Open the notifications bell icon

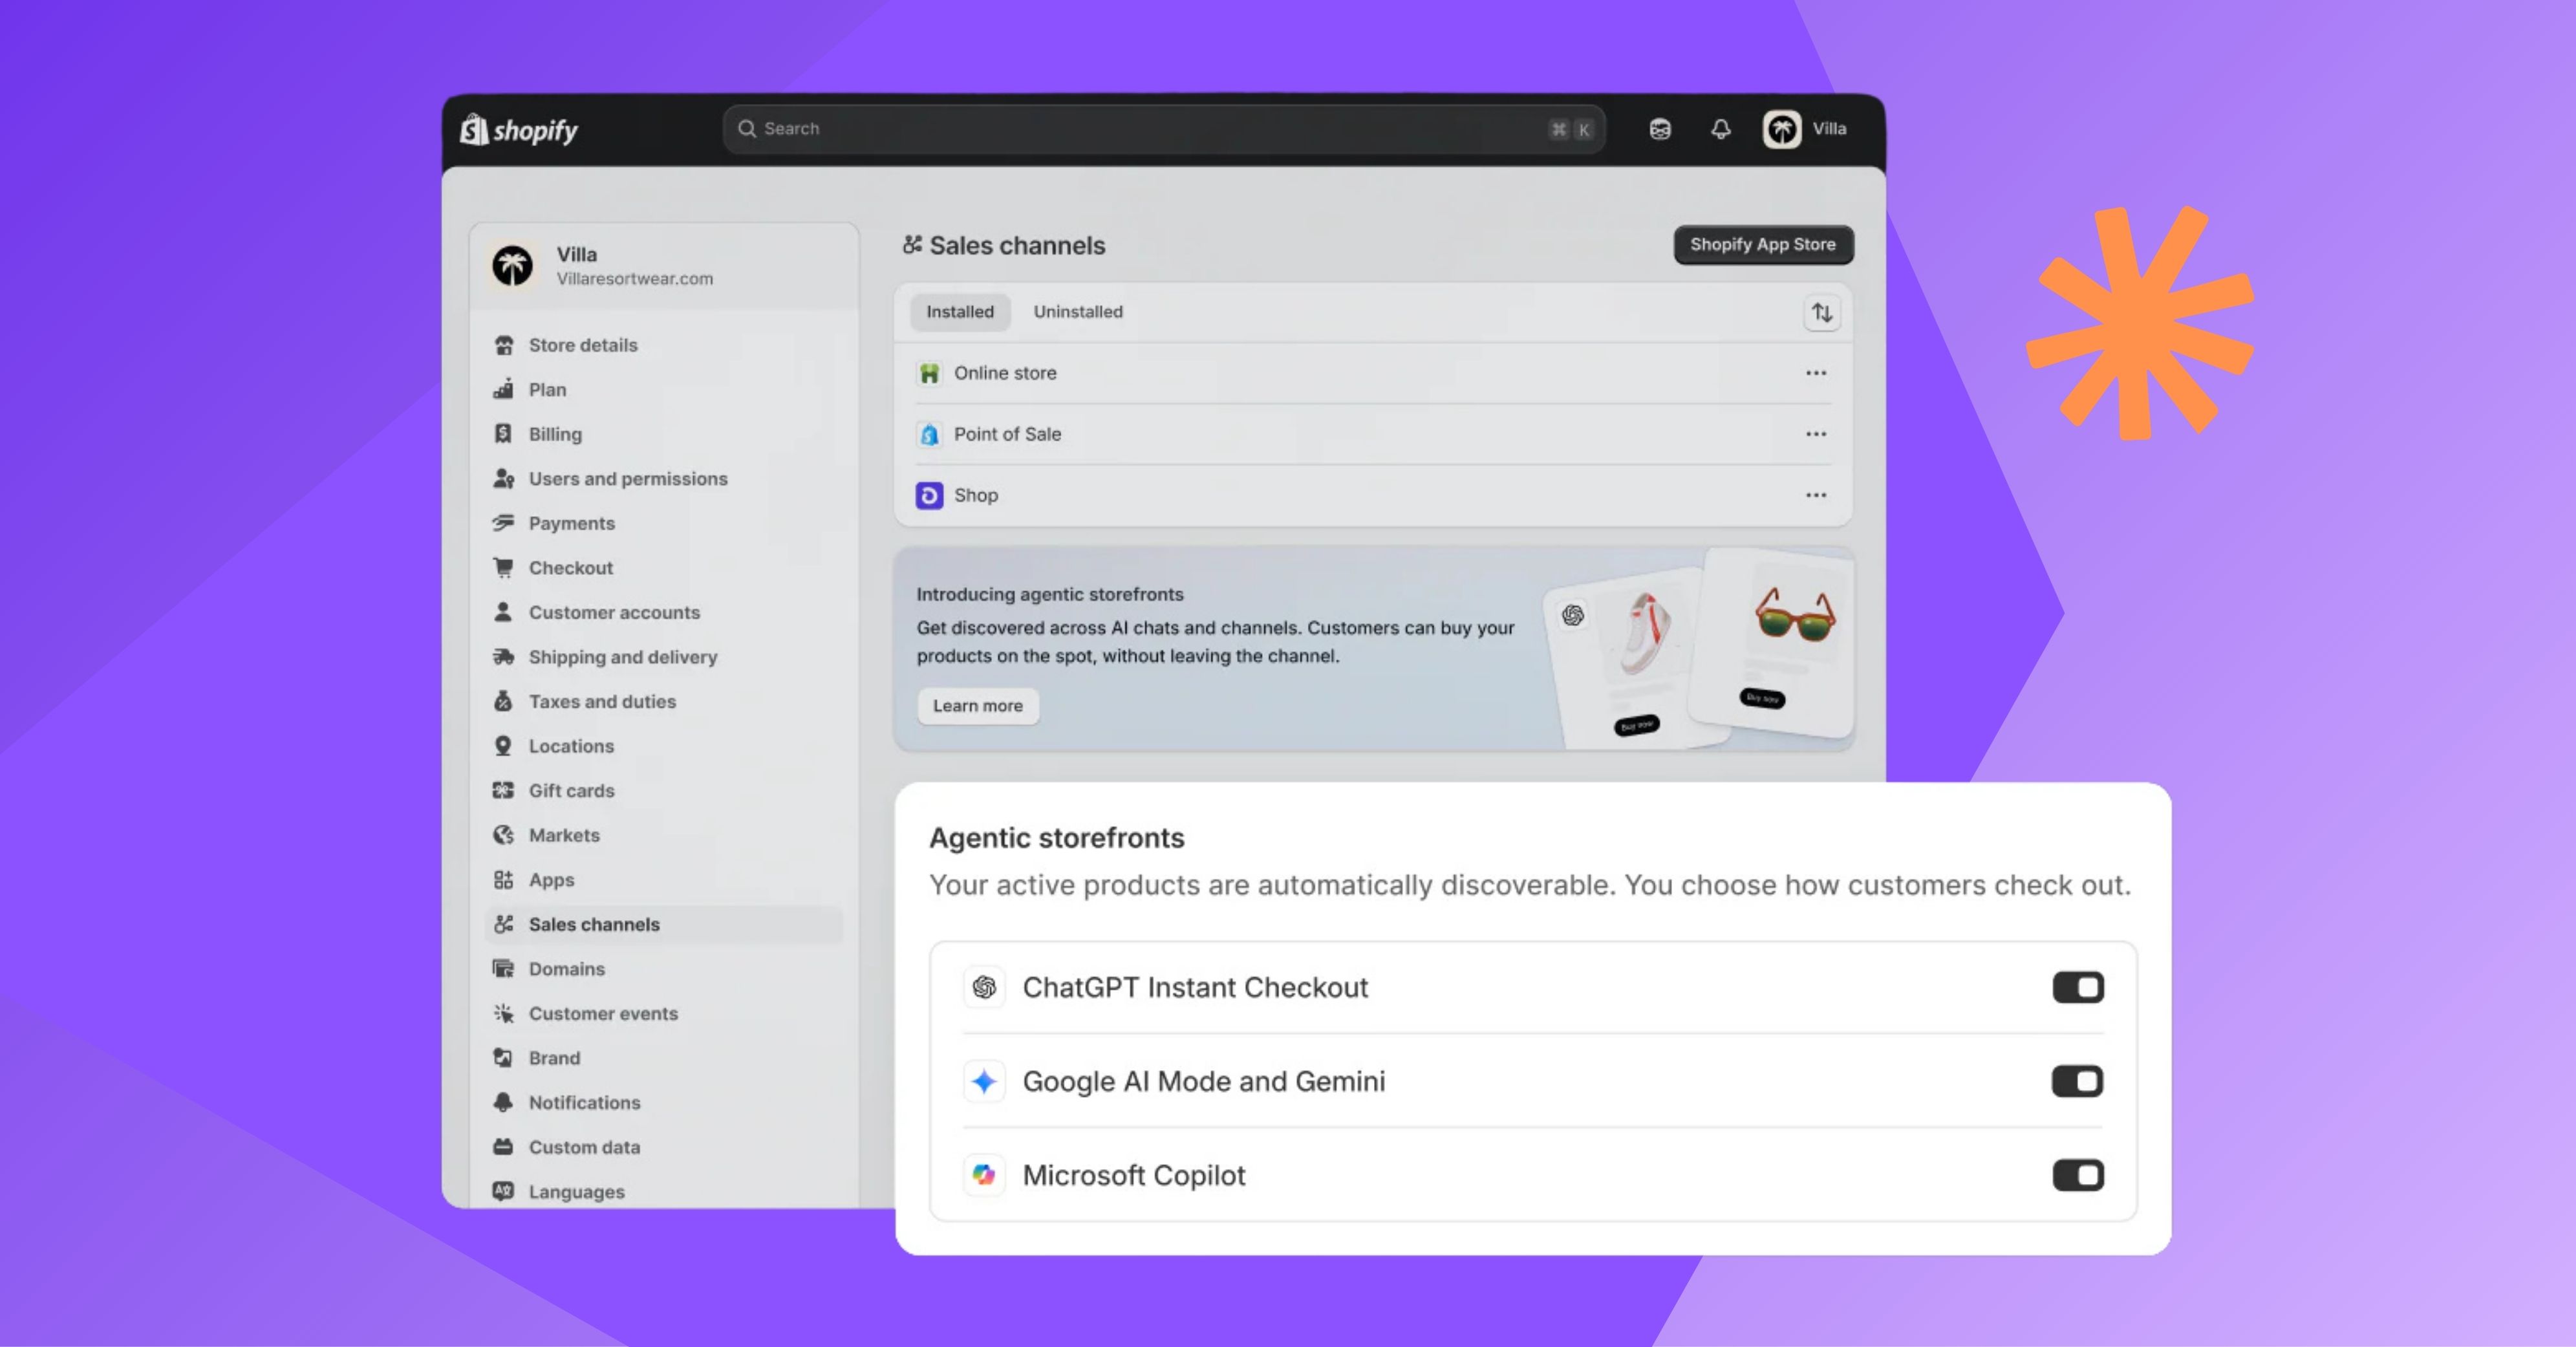pyautogui.click(x=1720, y=129)
